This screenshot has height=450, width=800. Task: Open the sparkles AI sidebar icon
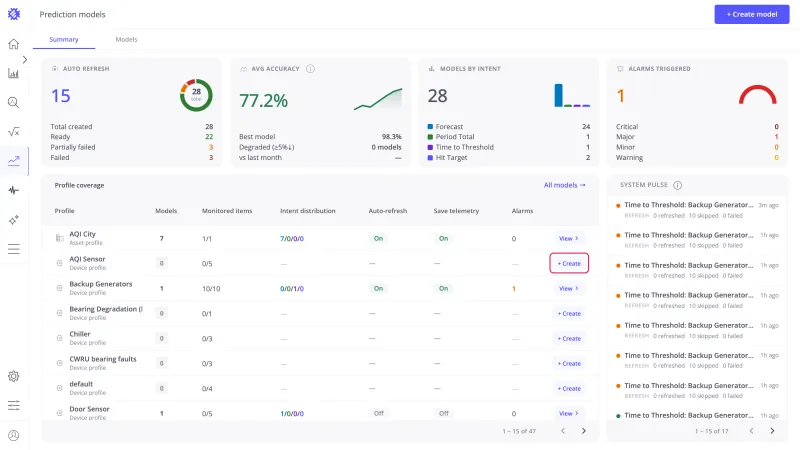pyautogui.click(x=14, y=220)
